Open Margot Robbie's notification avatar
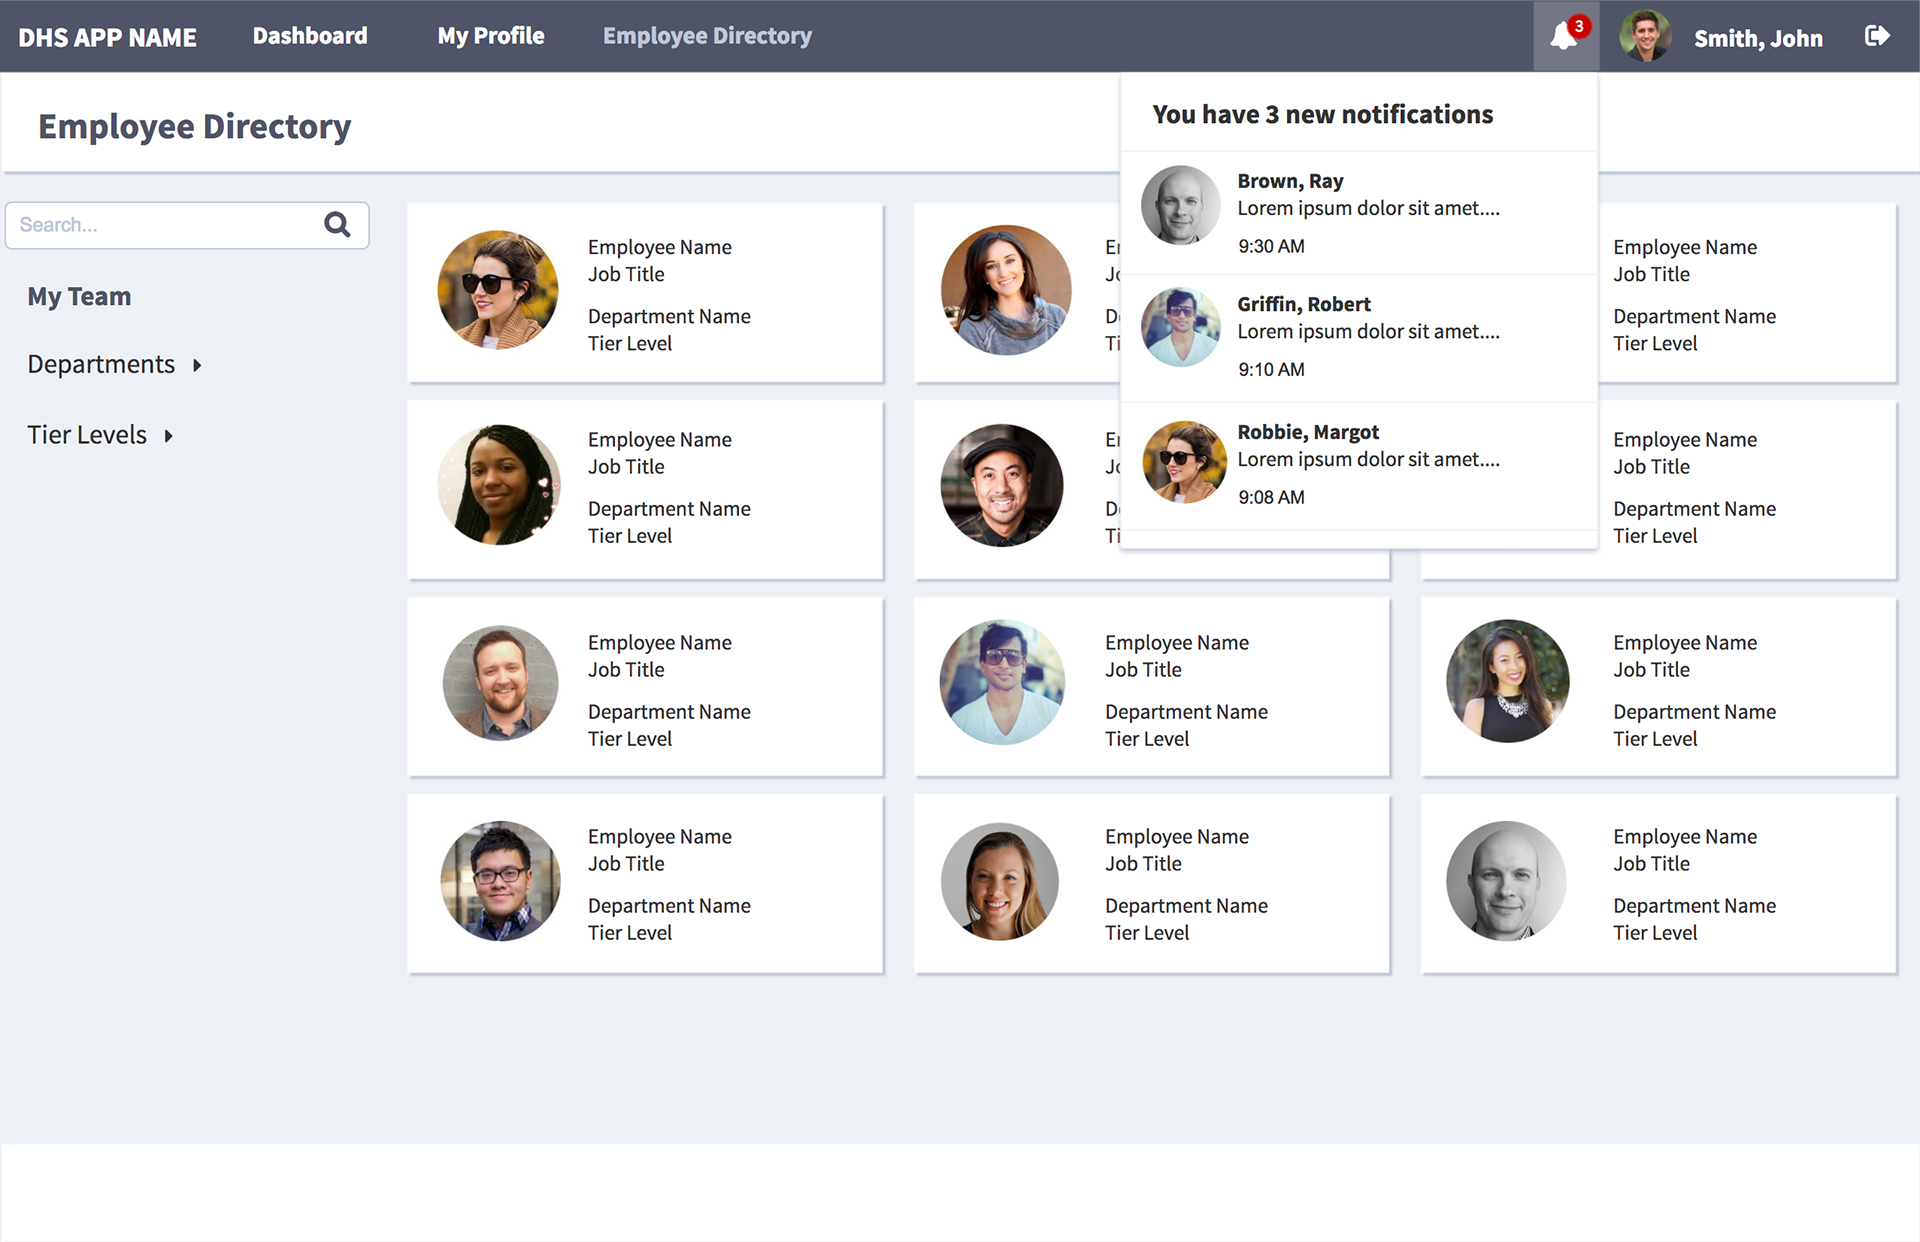1920x1242 pixels. click(1184, 462)
